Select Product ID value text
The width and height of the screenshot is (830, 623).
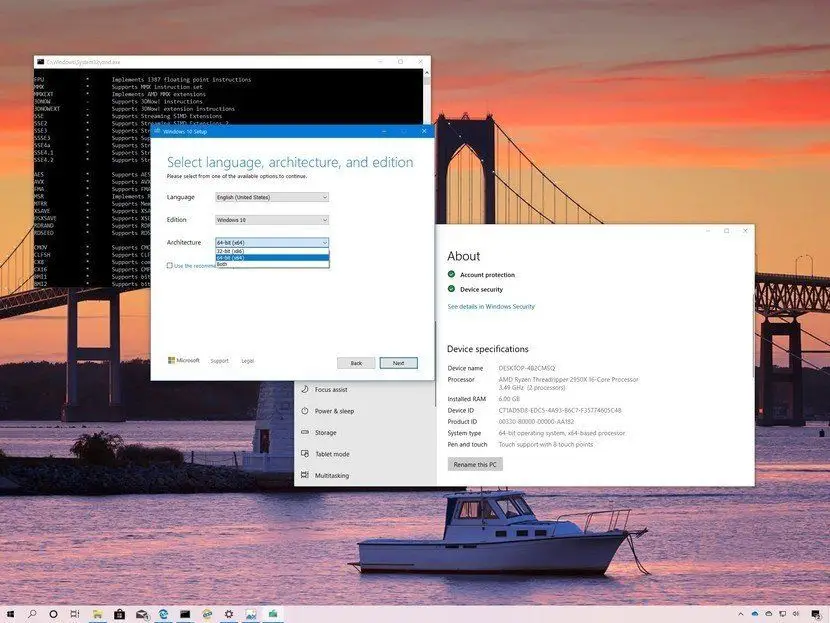pos(536,422)
